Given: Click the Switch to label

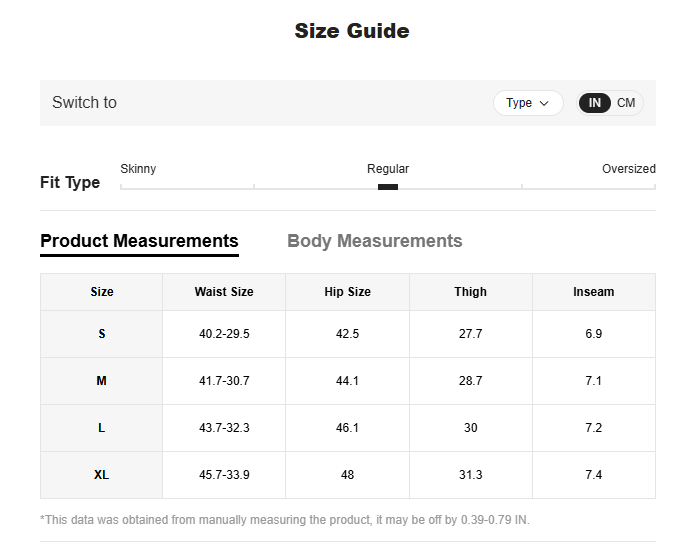Looking at the screenshot, I should (84, 103).
